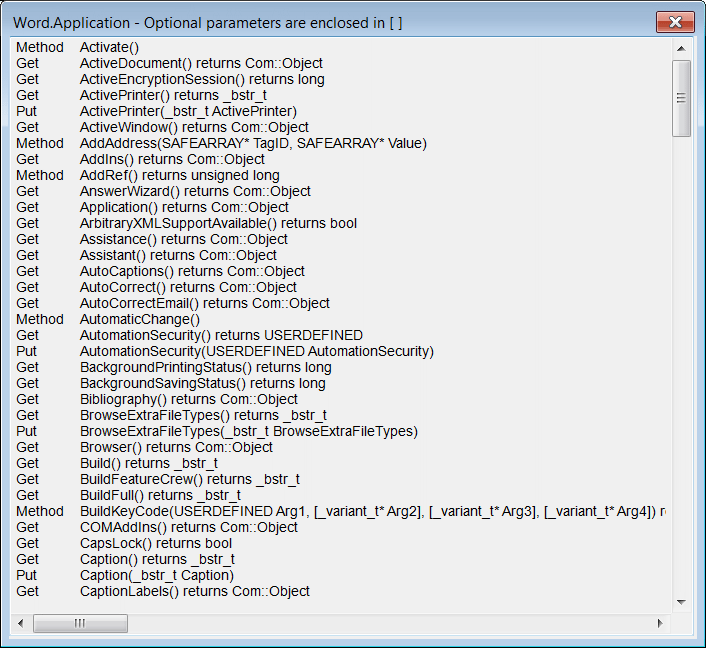Select the BuildKeyCode(USERDEFINED Arg1...) row
706x648 pixels.
point(341,512)
